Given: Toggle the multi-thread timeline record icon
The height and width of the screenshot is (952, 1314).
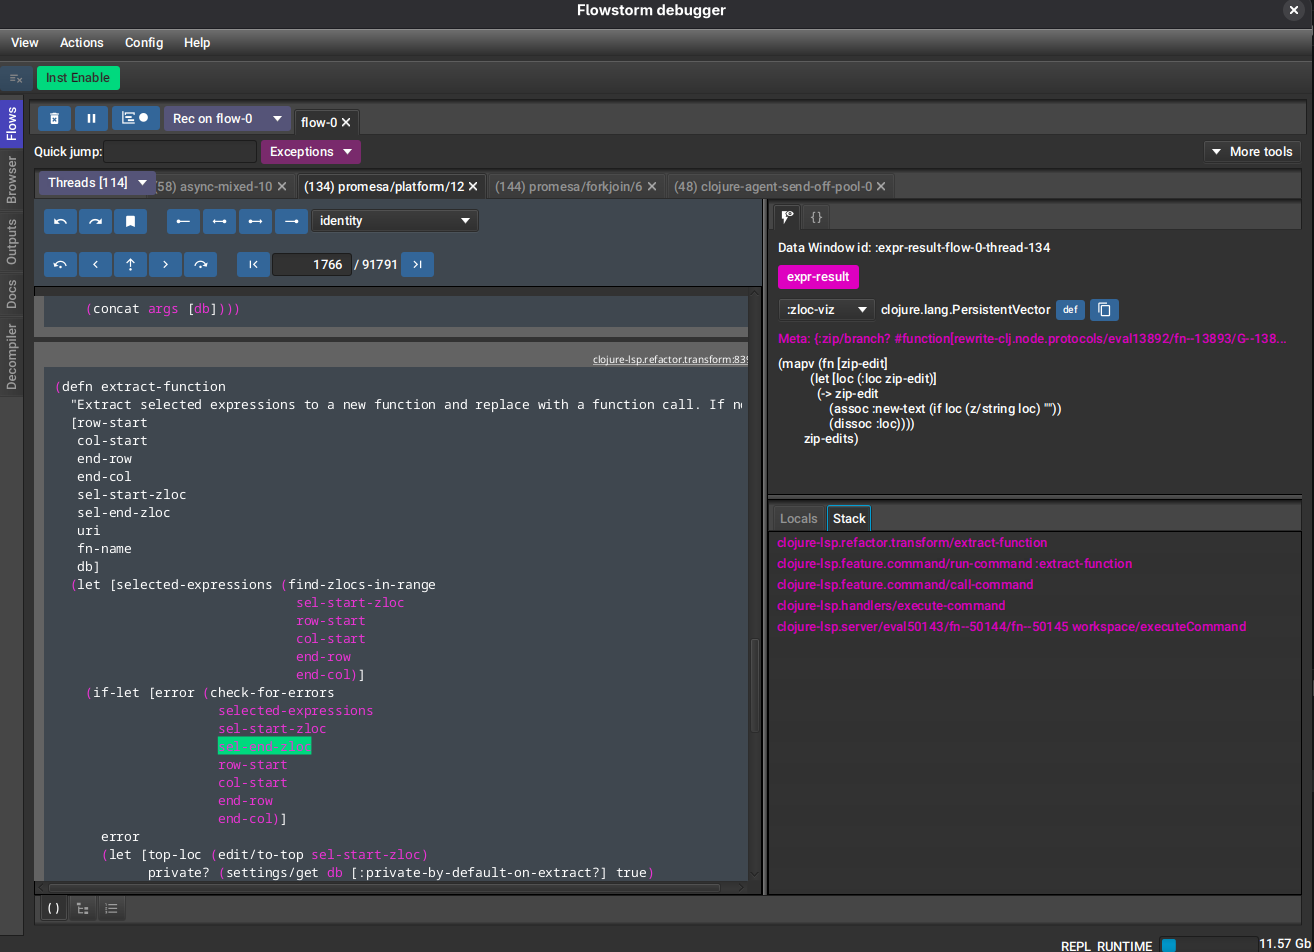Looking at the screenshot, I should (135, 118).
